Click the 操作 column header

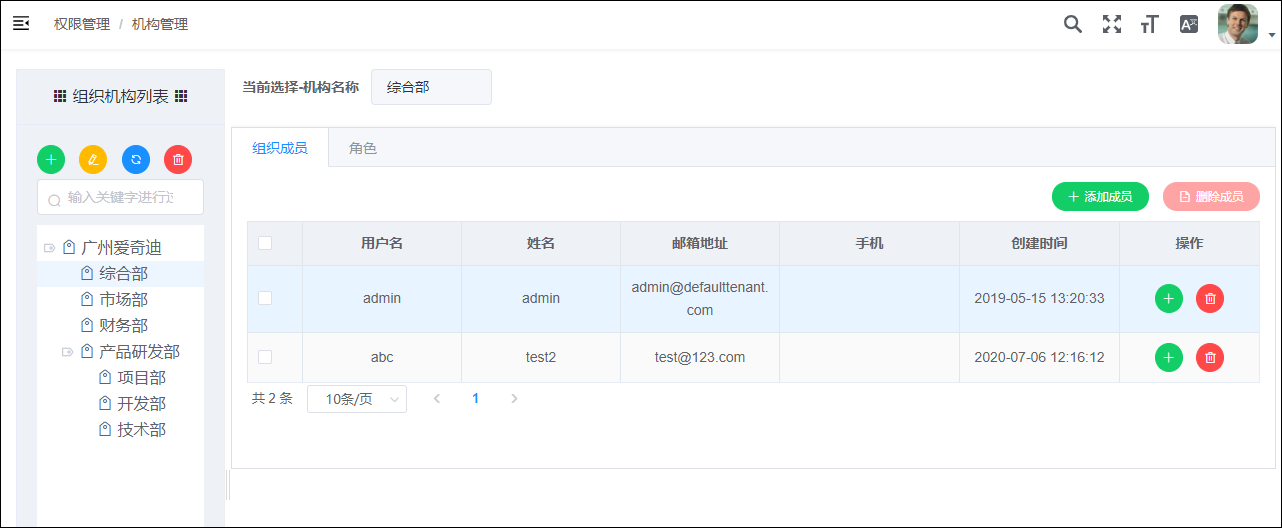(x=1189, y=243)
